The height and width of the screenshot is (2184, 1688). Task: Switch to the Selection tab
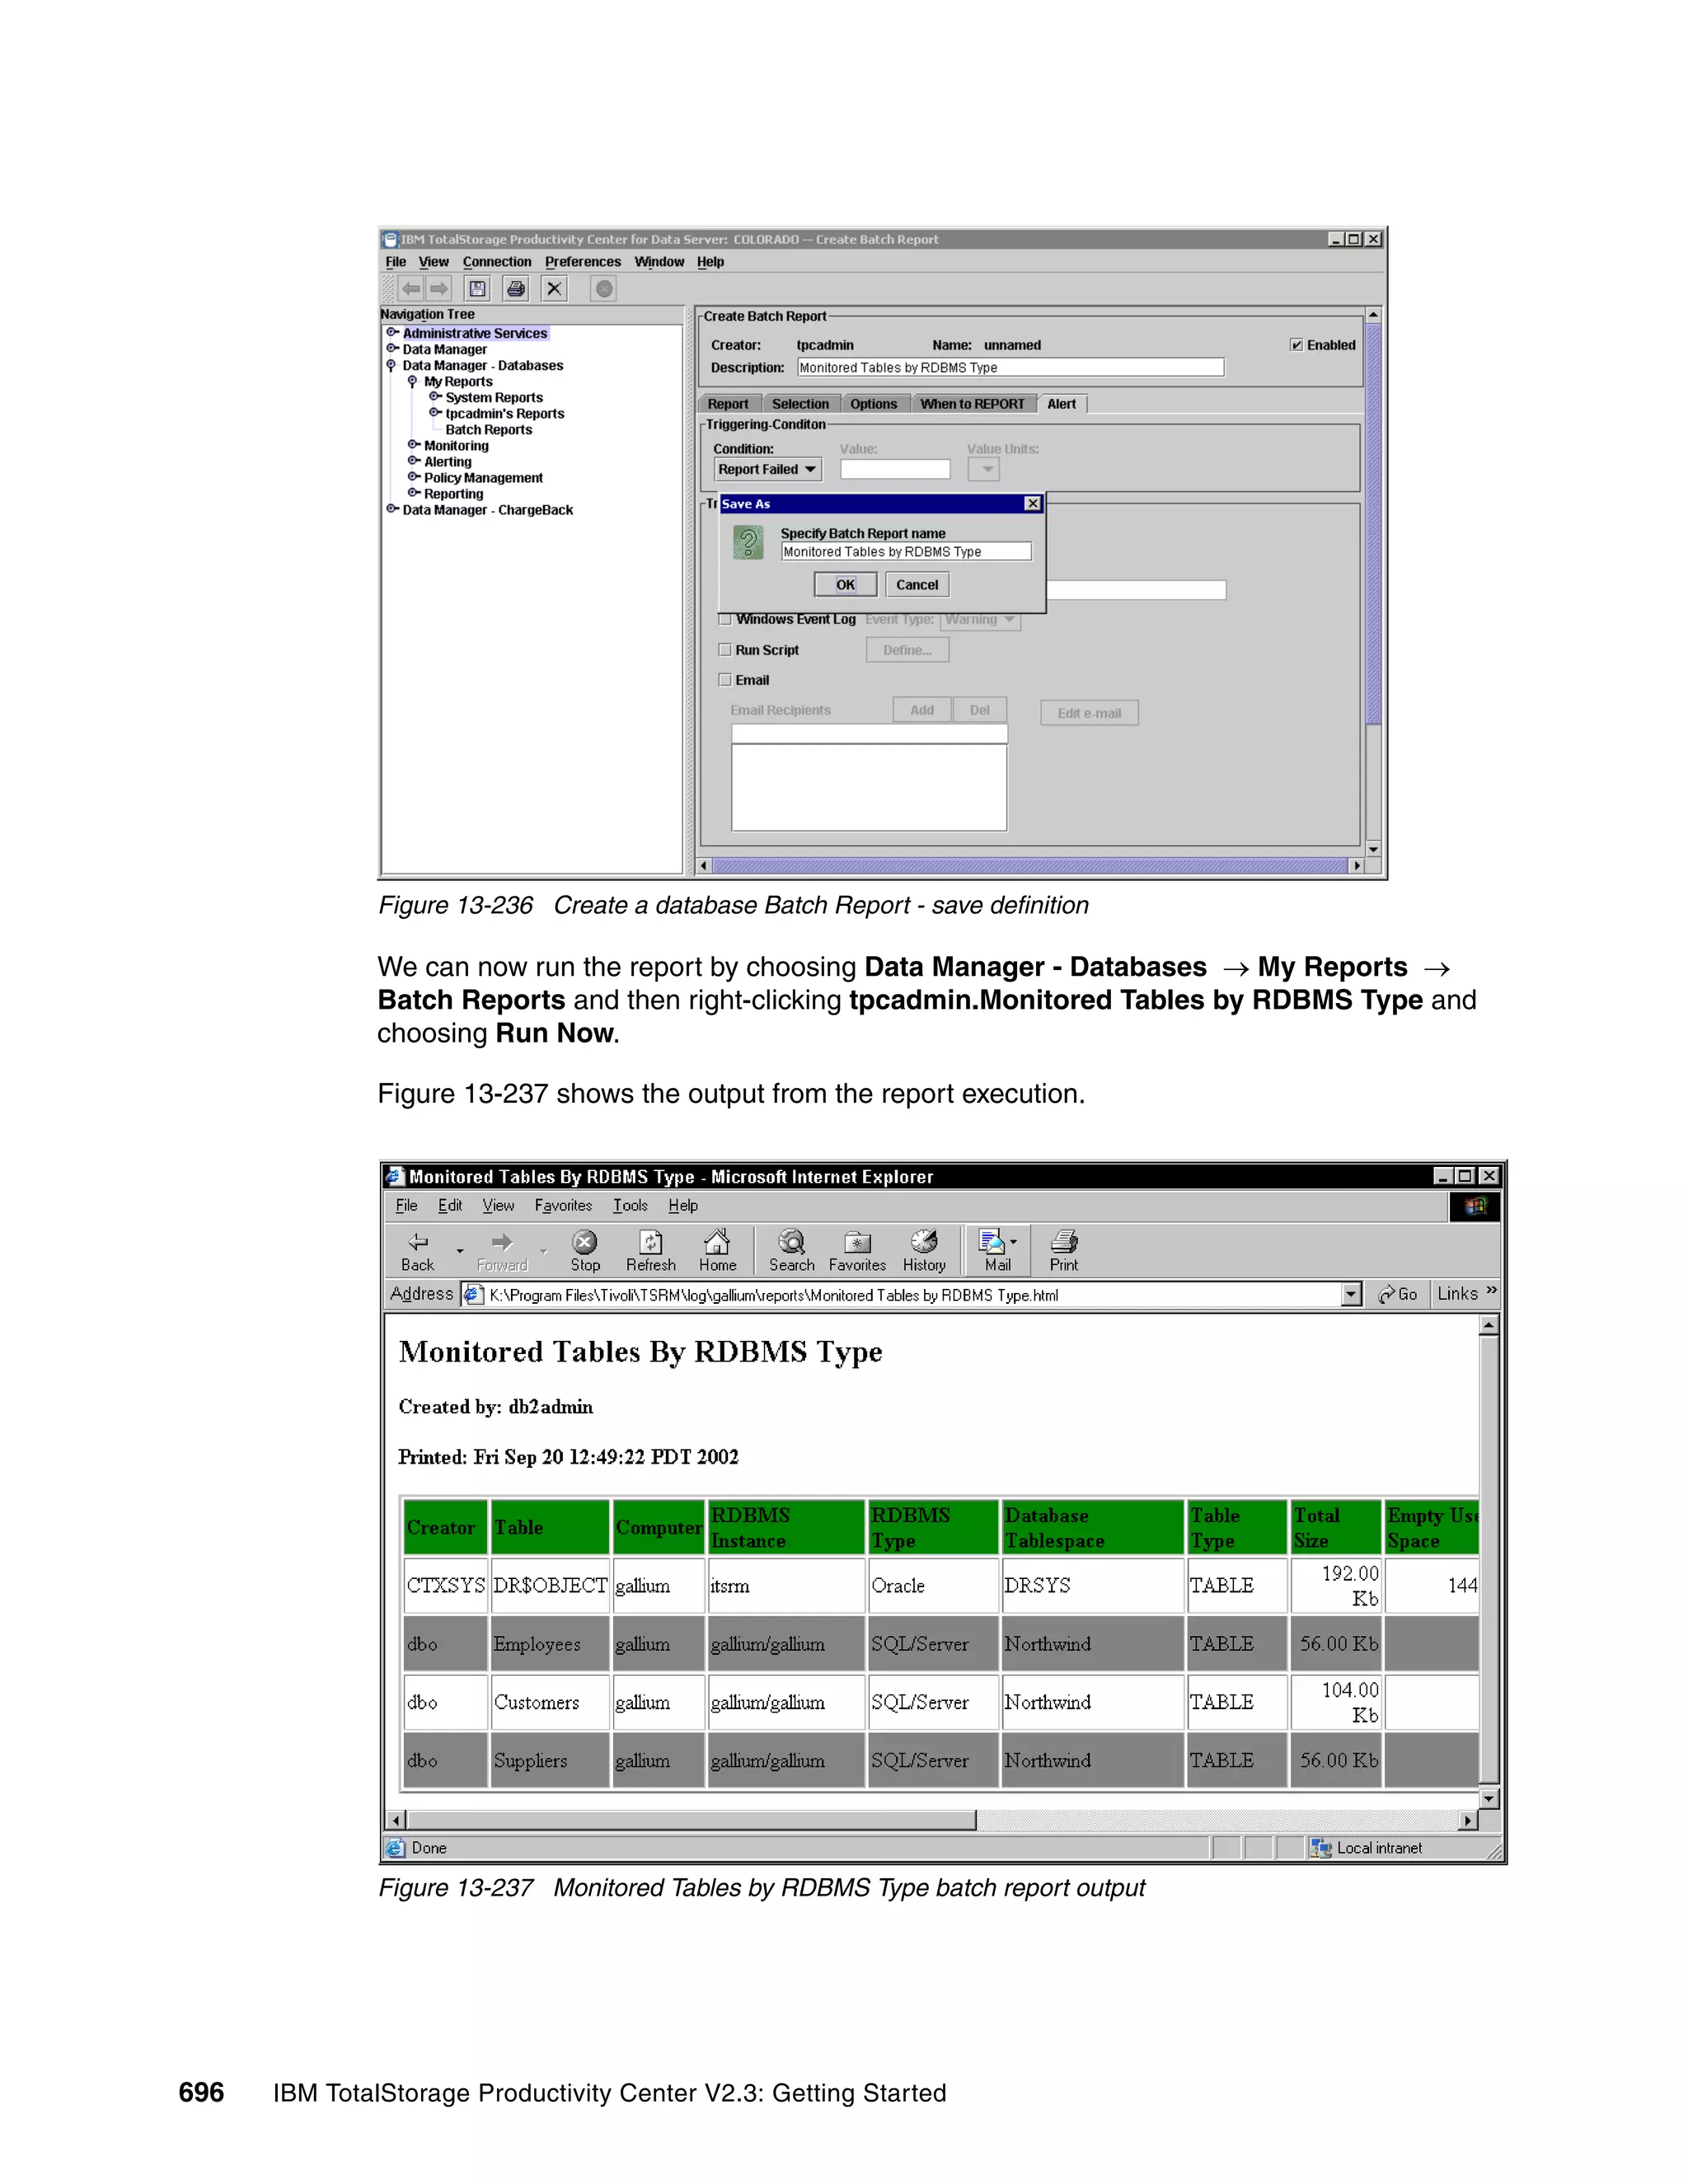800,404
